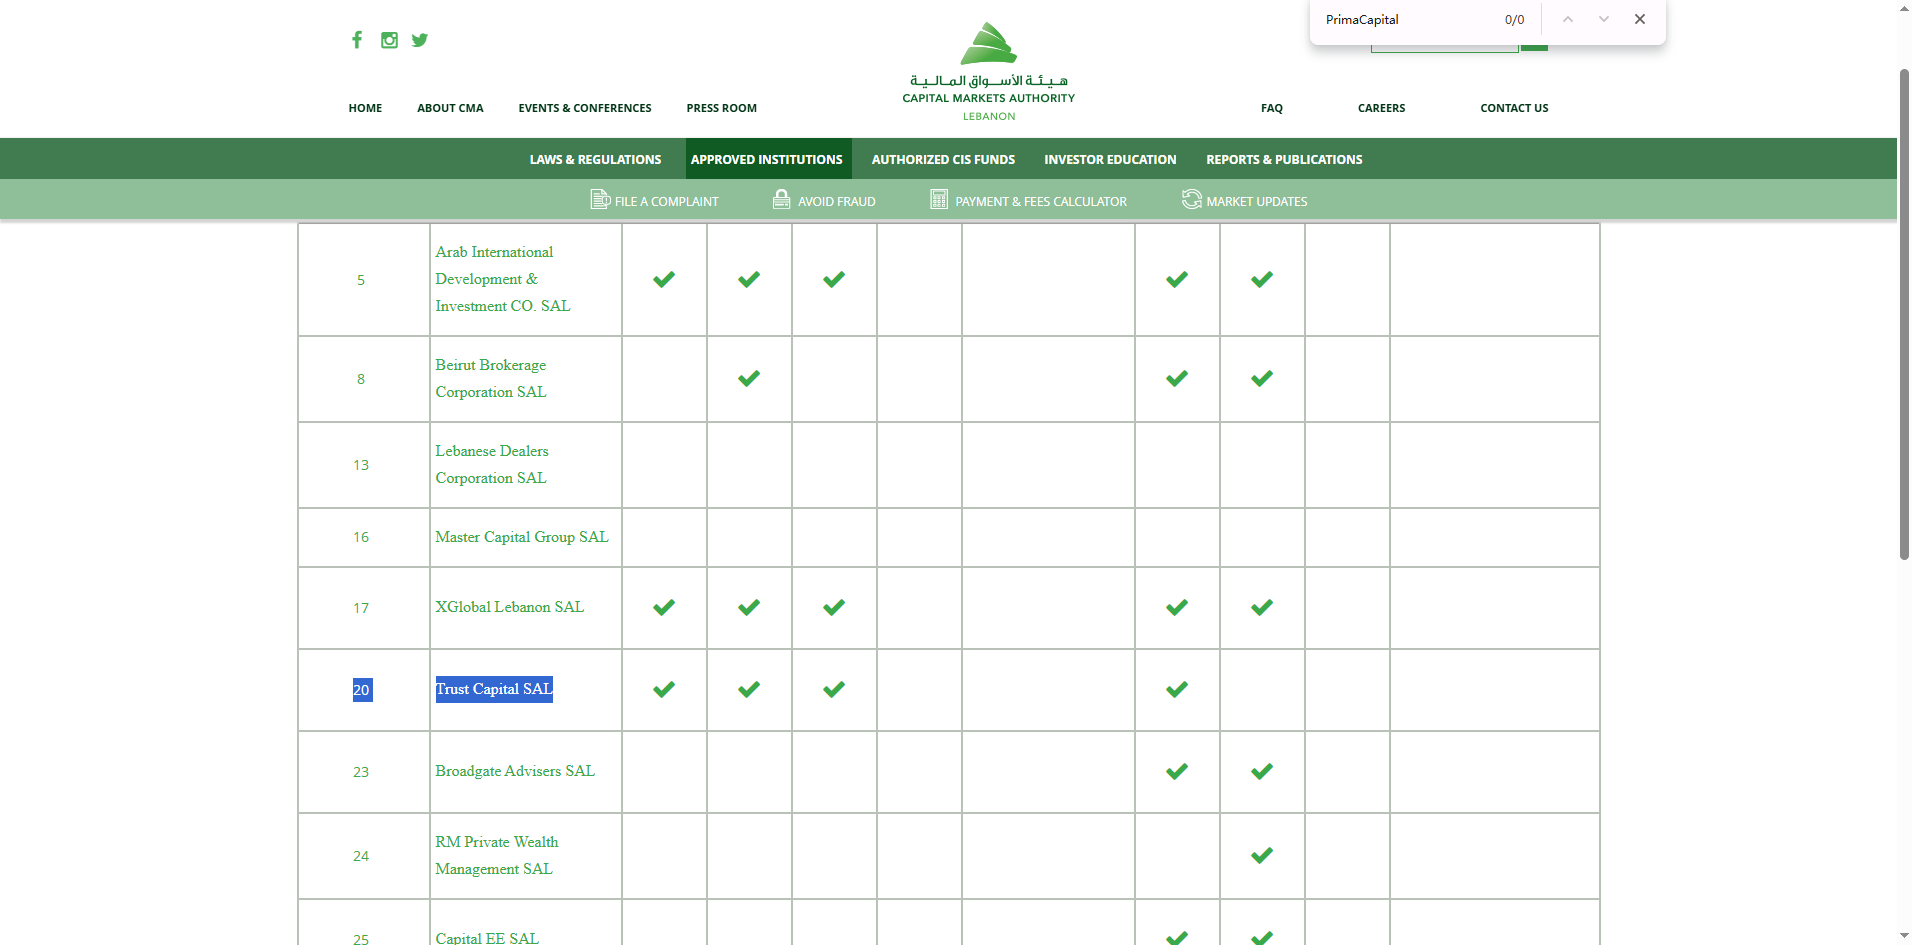Image resolution: width=1912 pixels, height=945 pixels.
Task: Click first checkmark in Broadgate Advisers row
Action: (x=1177, y=771)
